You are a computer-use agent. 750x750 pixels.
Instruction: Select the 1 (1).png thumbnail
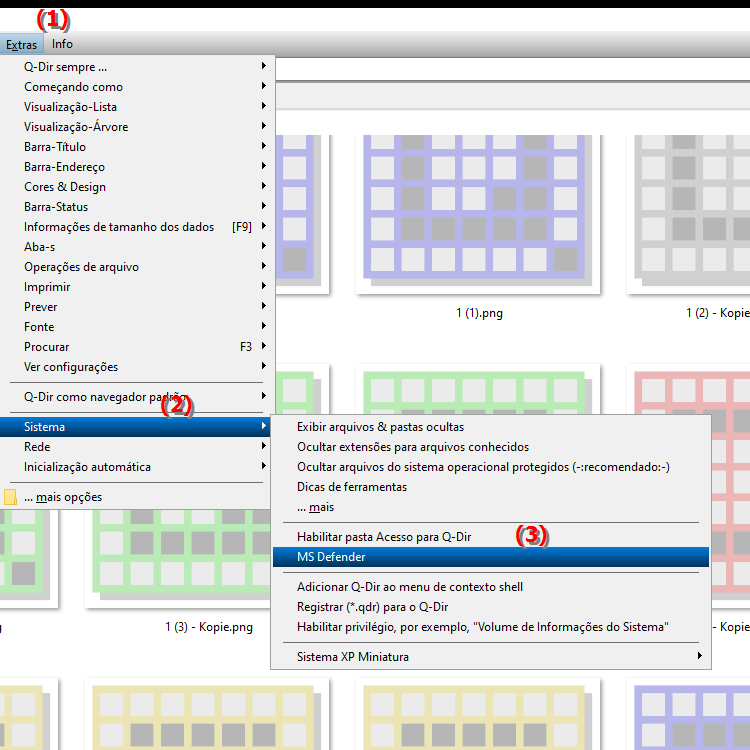coord(477,213)
